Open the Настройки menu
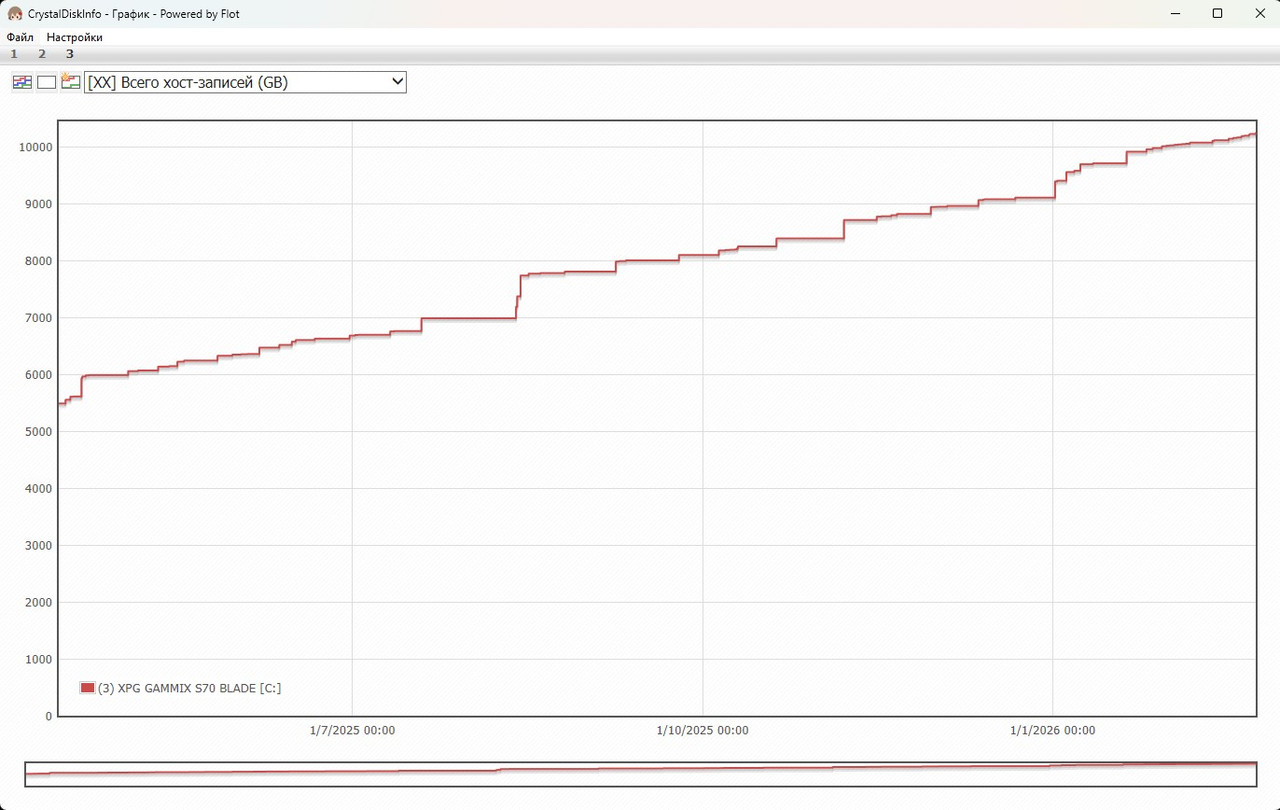Image resolution: width=1280 pixels, height=810 pixels. (74, 37)
